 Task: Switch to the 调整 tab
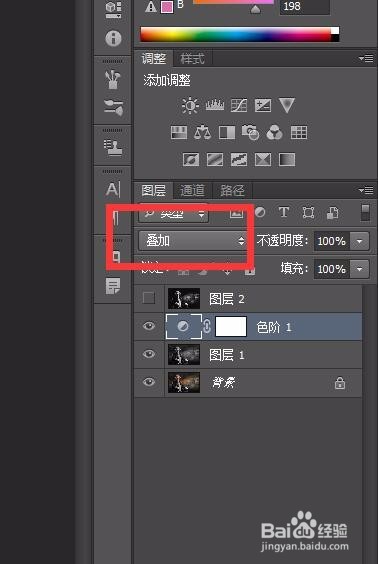(154, 59)
